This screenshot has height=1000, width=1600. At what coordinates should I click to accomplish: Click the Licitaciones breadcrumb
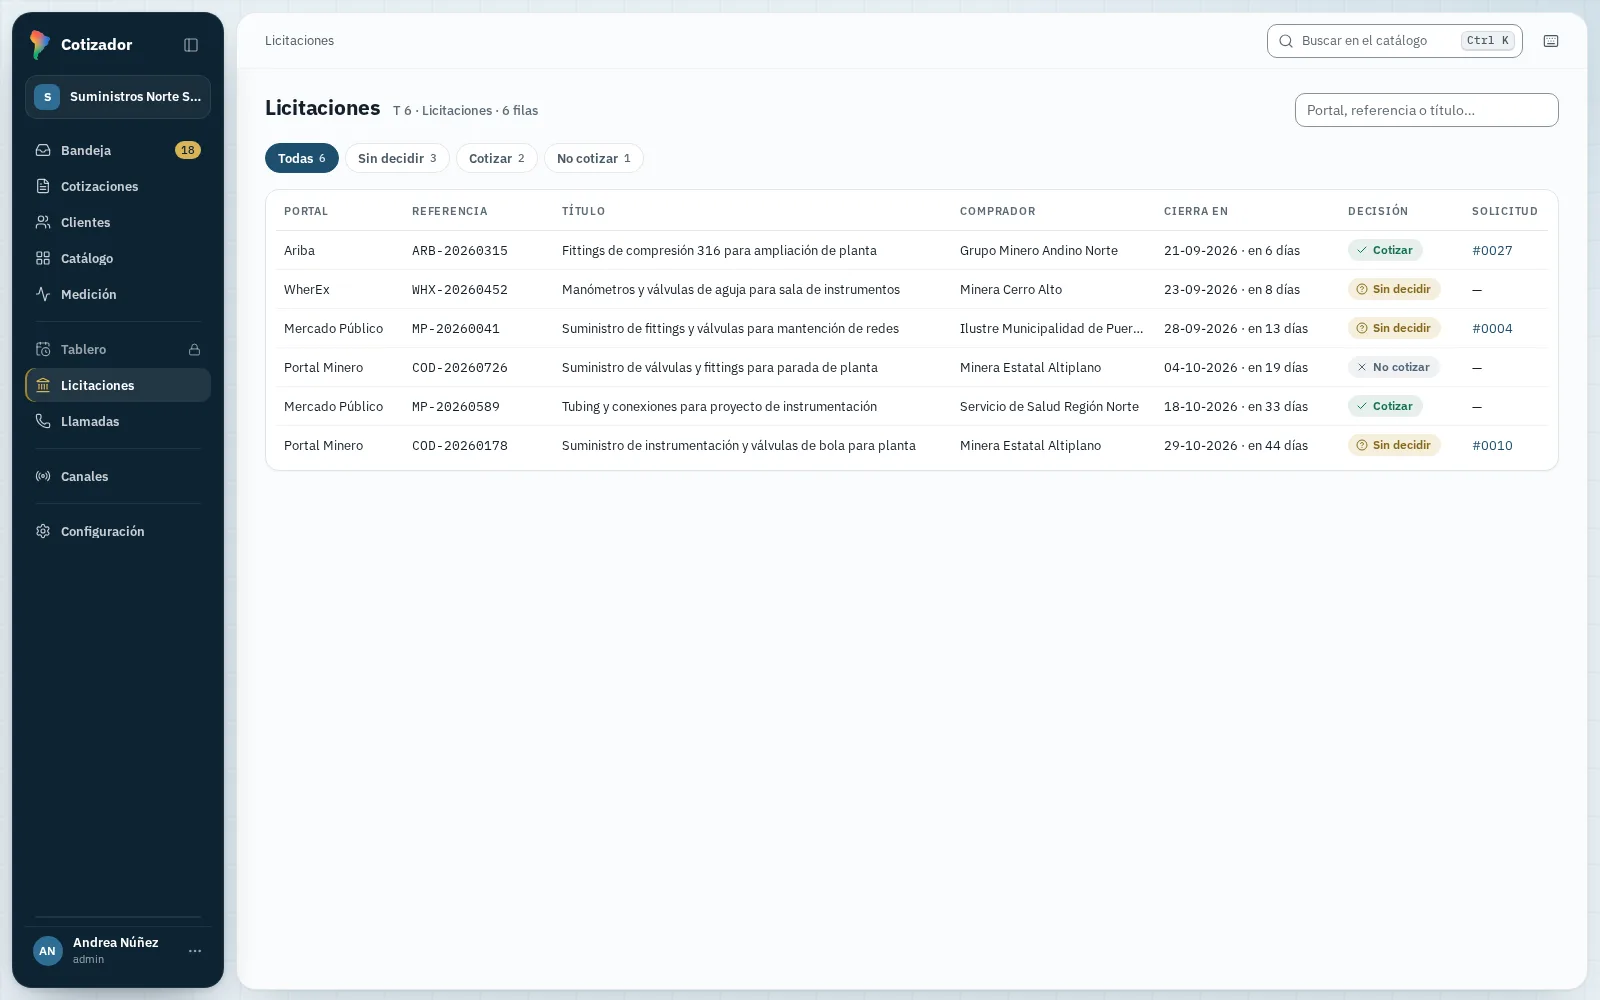[299, 41]
